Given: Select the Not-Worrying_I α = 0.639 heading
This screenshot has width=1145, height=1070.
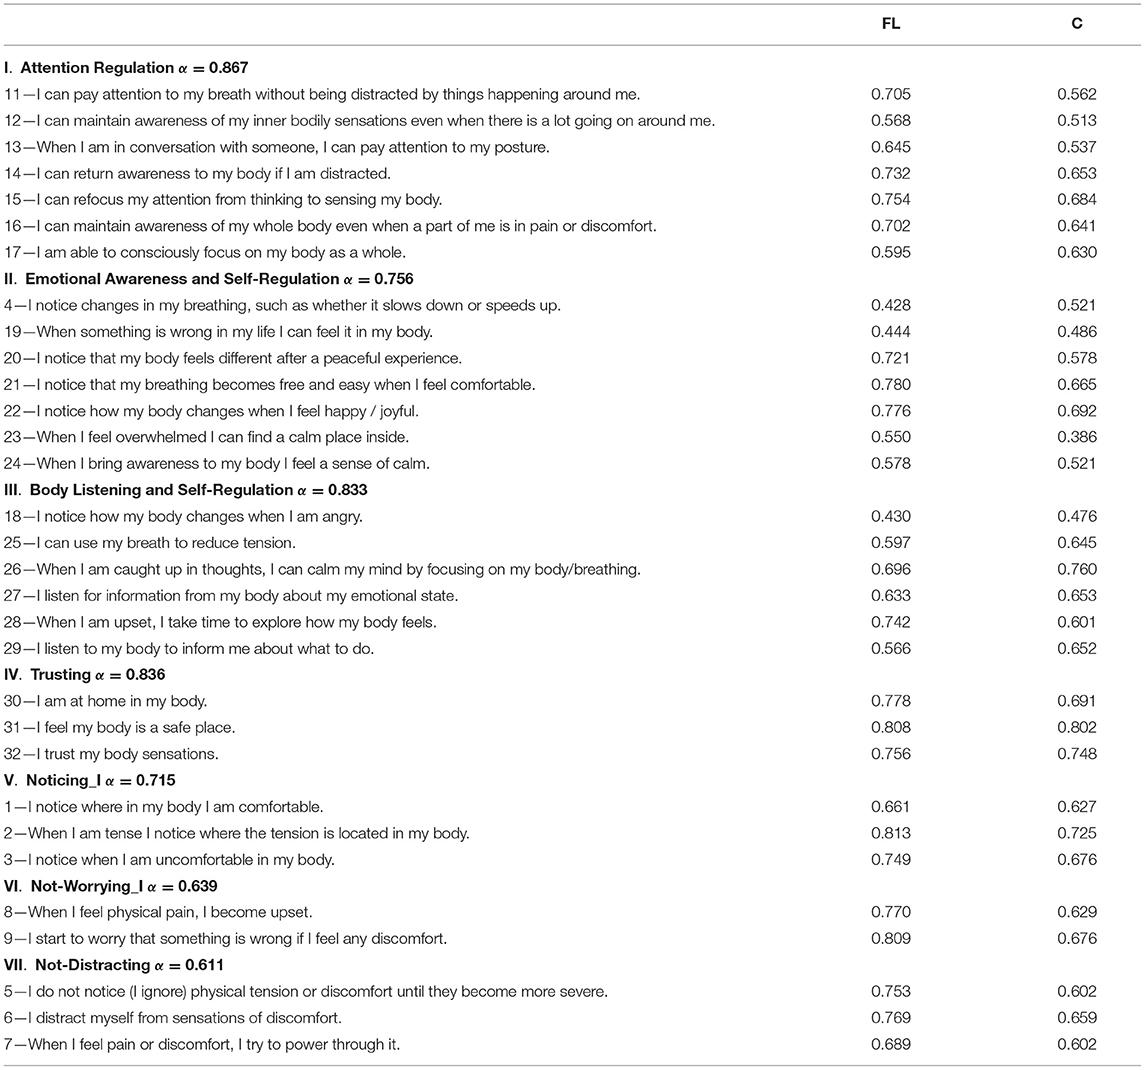Looking at the screenshot, I should [111, 886].
